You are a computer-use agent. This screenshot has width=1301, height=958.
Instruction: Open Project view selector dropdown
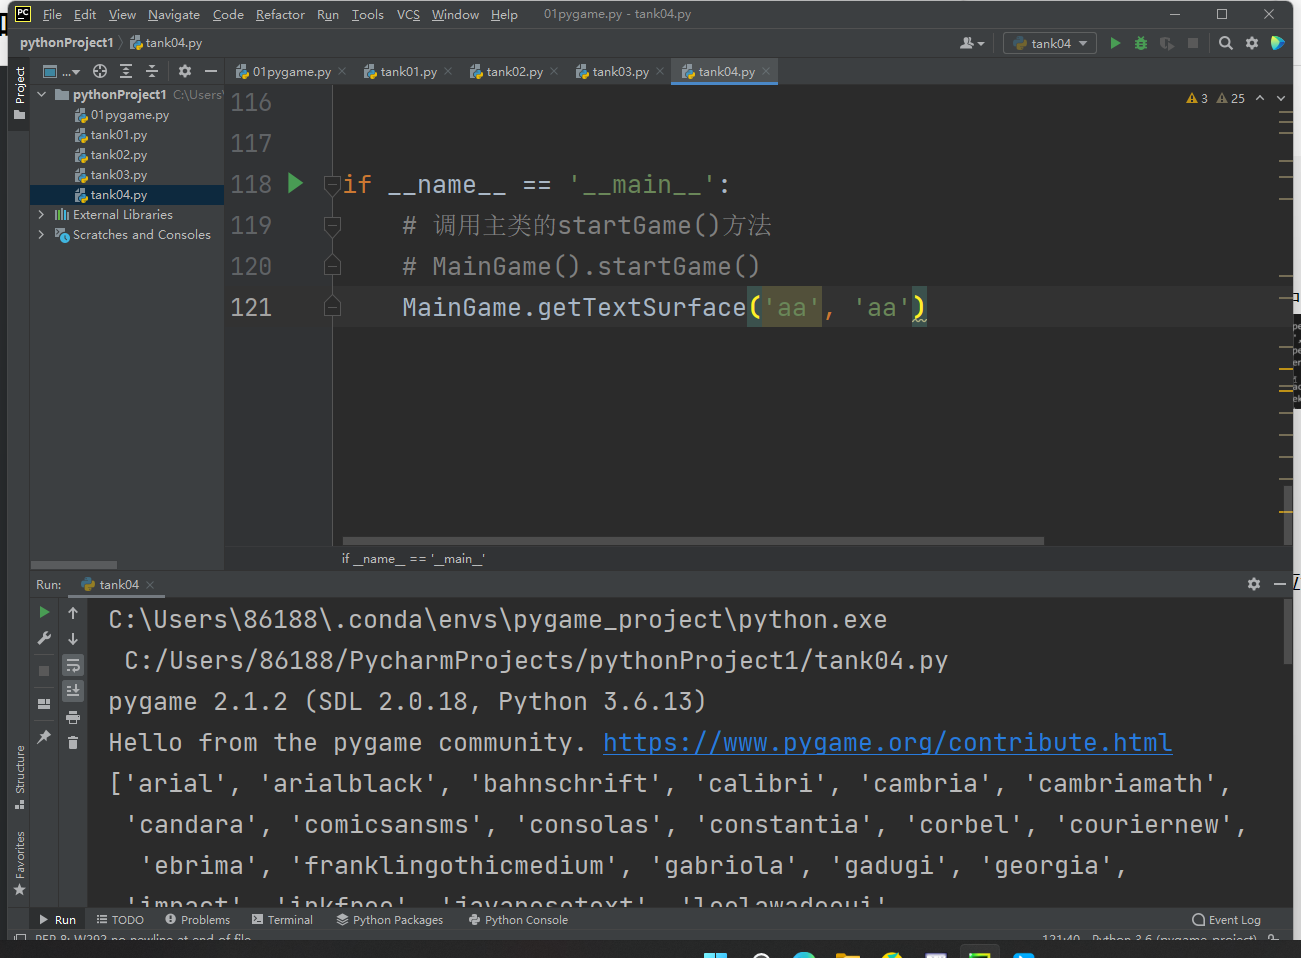tap(61, 71)
